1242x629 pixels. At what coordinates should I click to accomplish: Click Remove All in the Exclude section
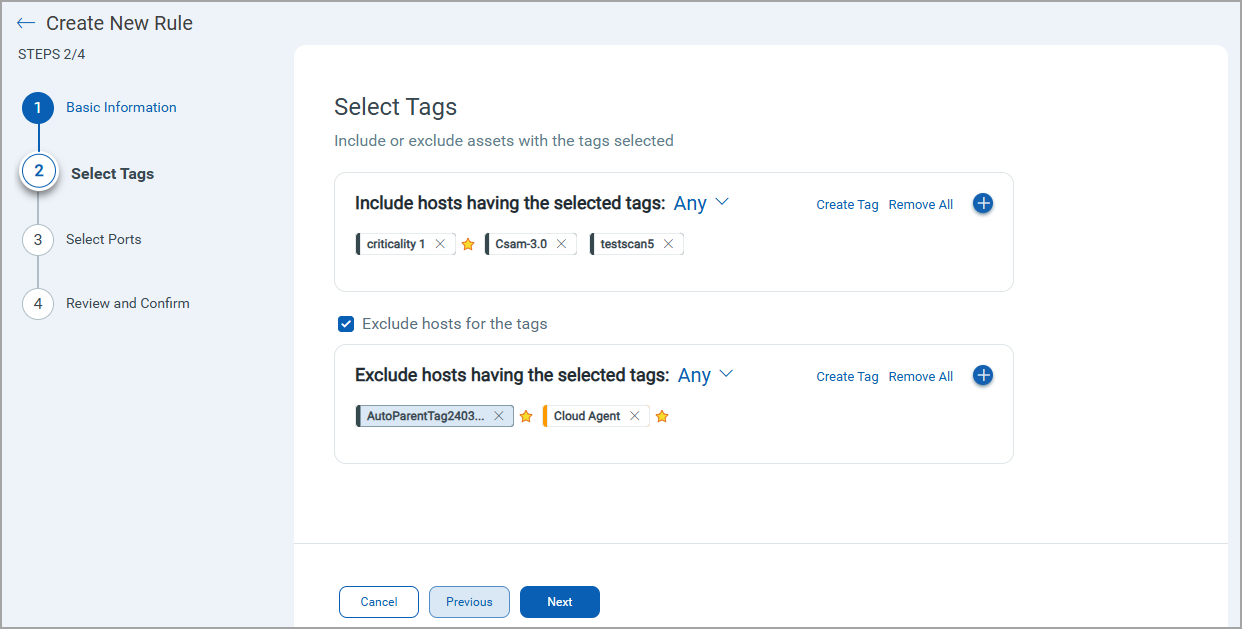[921, 377]
